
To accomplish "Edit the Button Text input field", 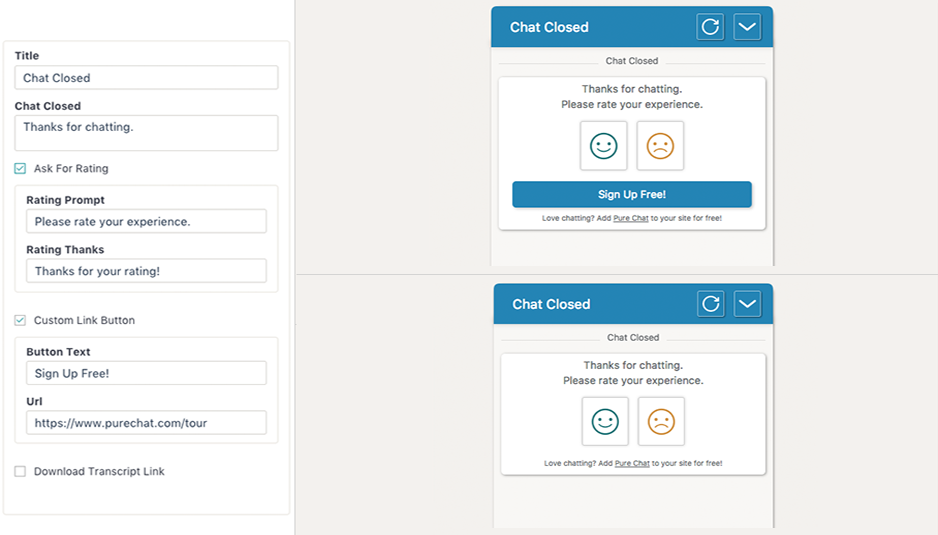I will (x=147, y=373).
